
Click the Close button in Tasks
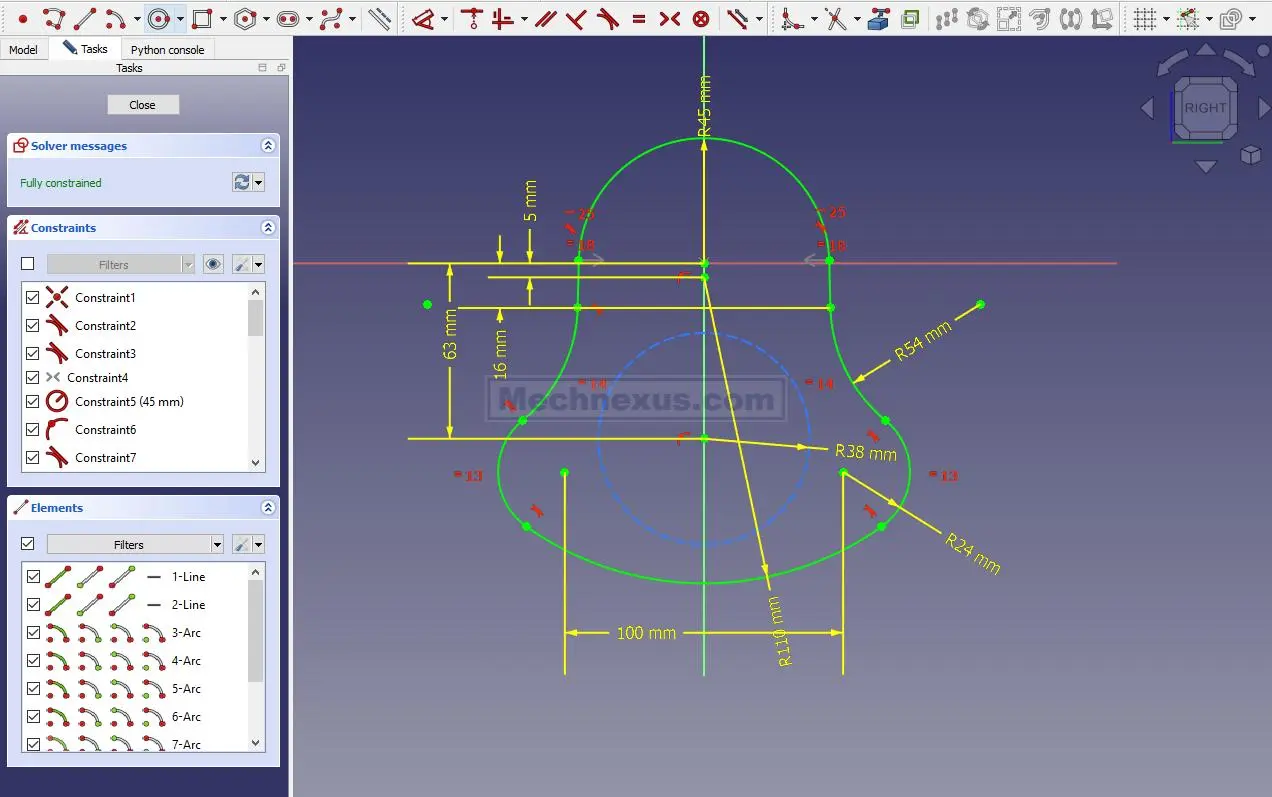[143, 105]
